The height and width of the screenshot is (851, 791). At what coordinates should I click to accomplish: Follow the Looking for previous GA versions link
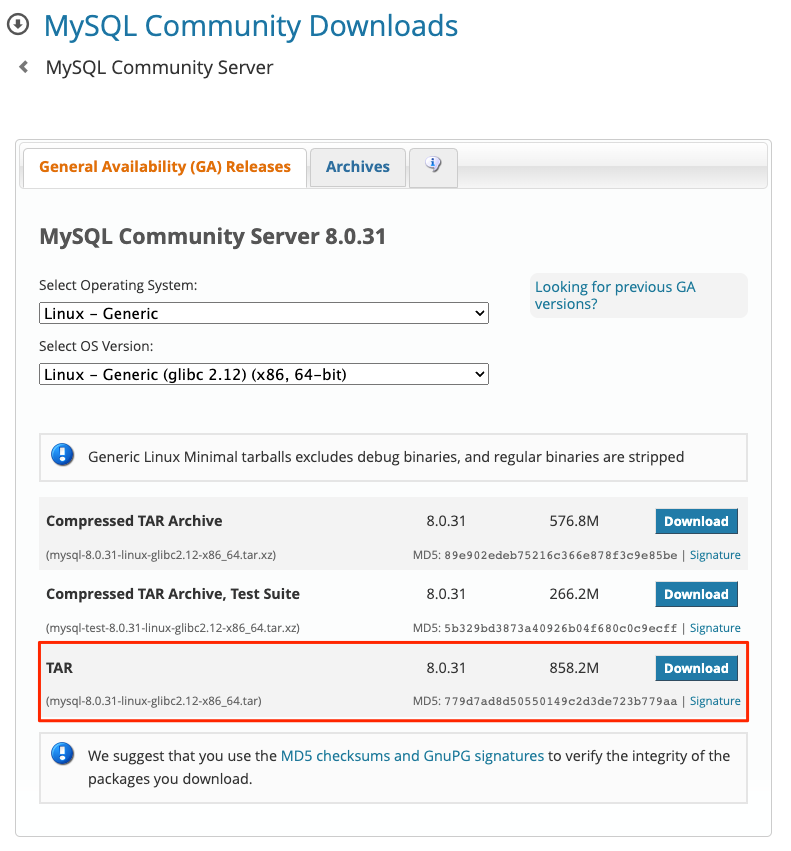(x=615, y=295)
